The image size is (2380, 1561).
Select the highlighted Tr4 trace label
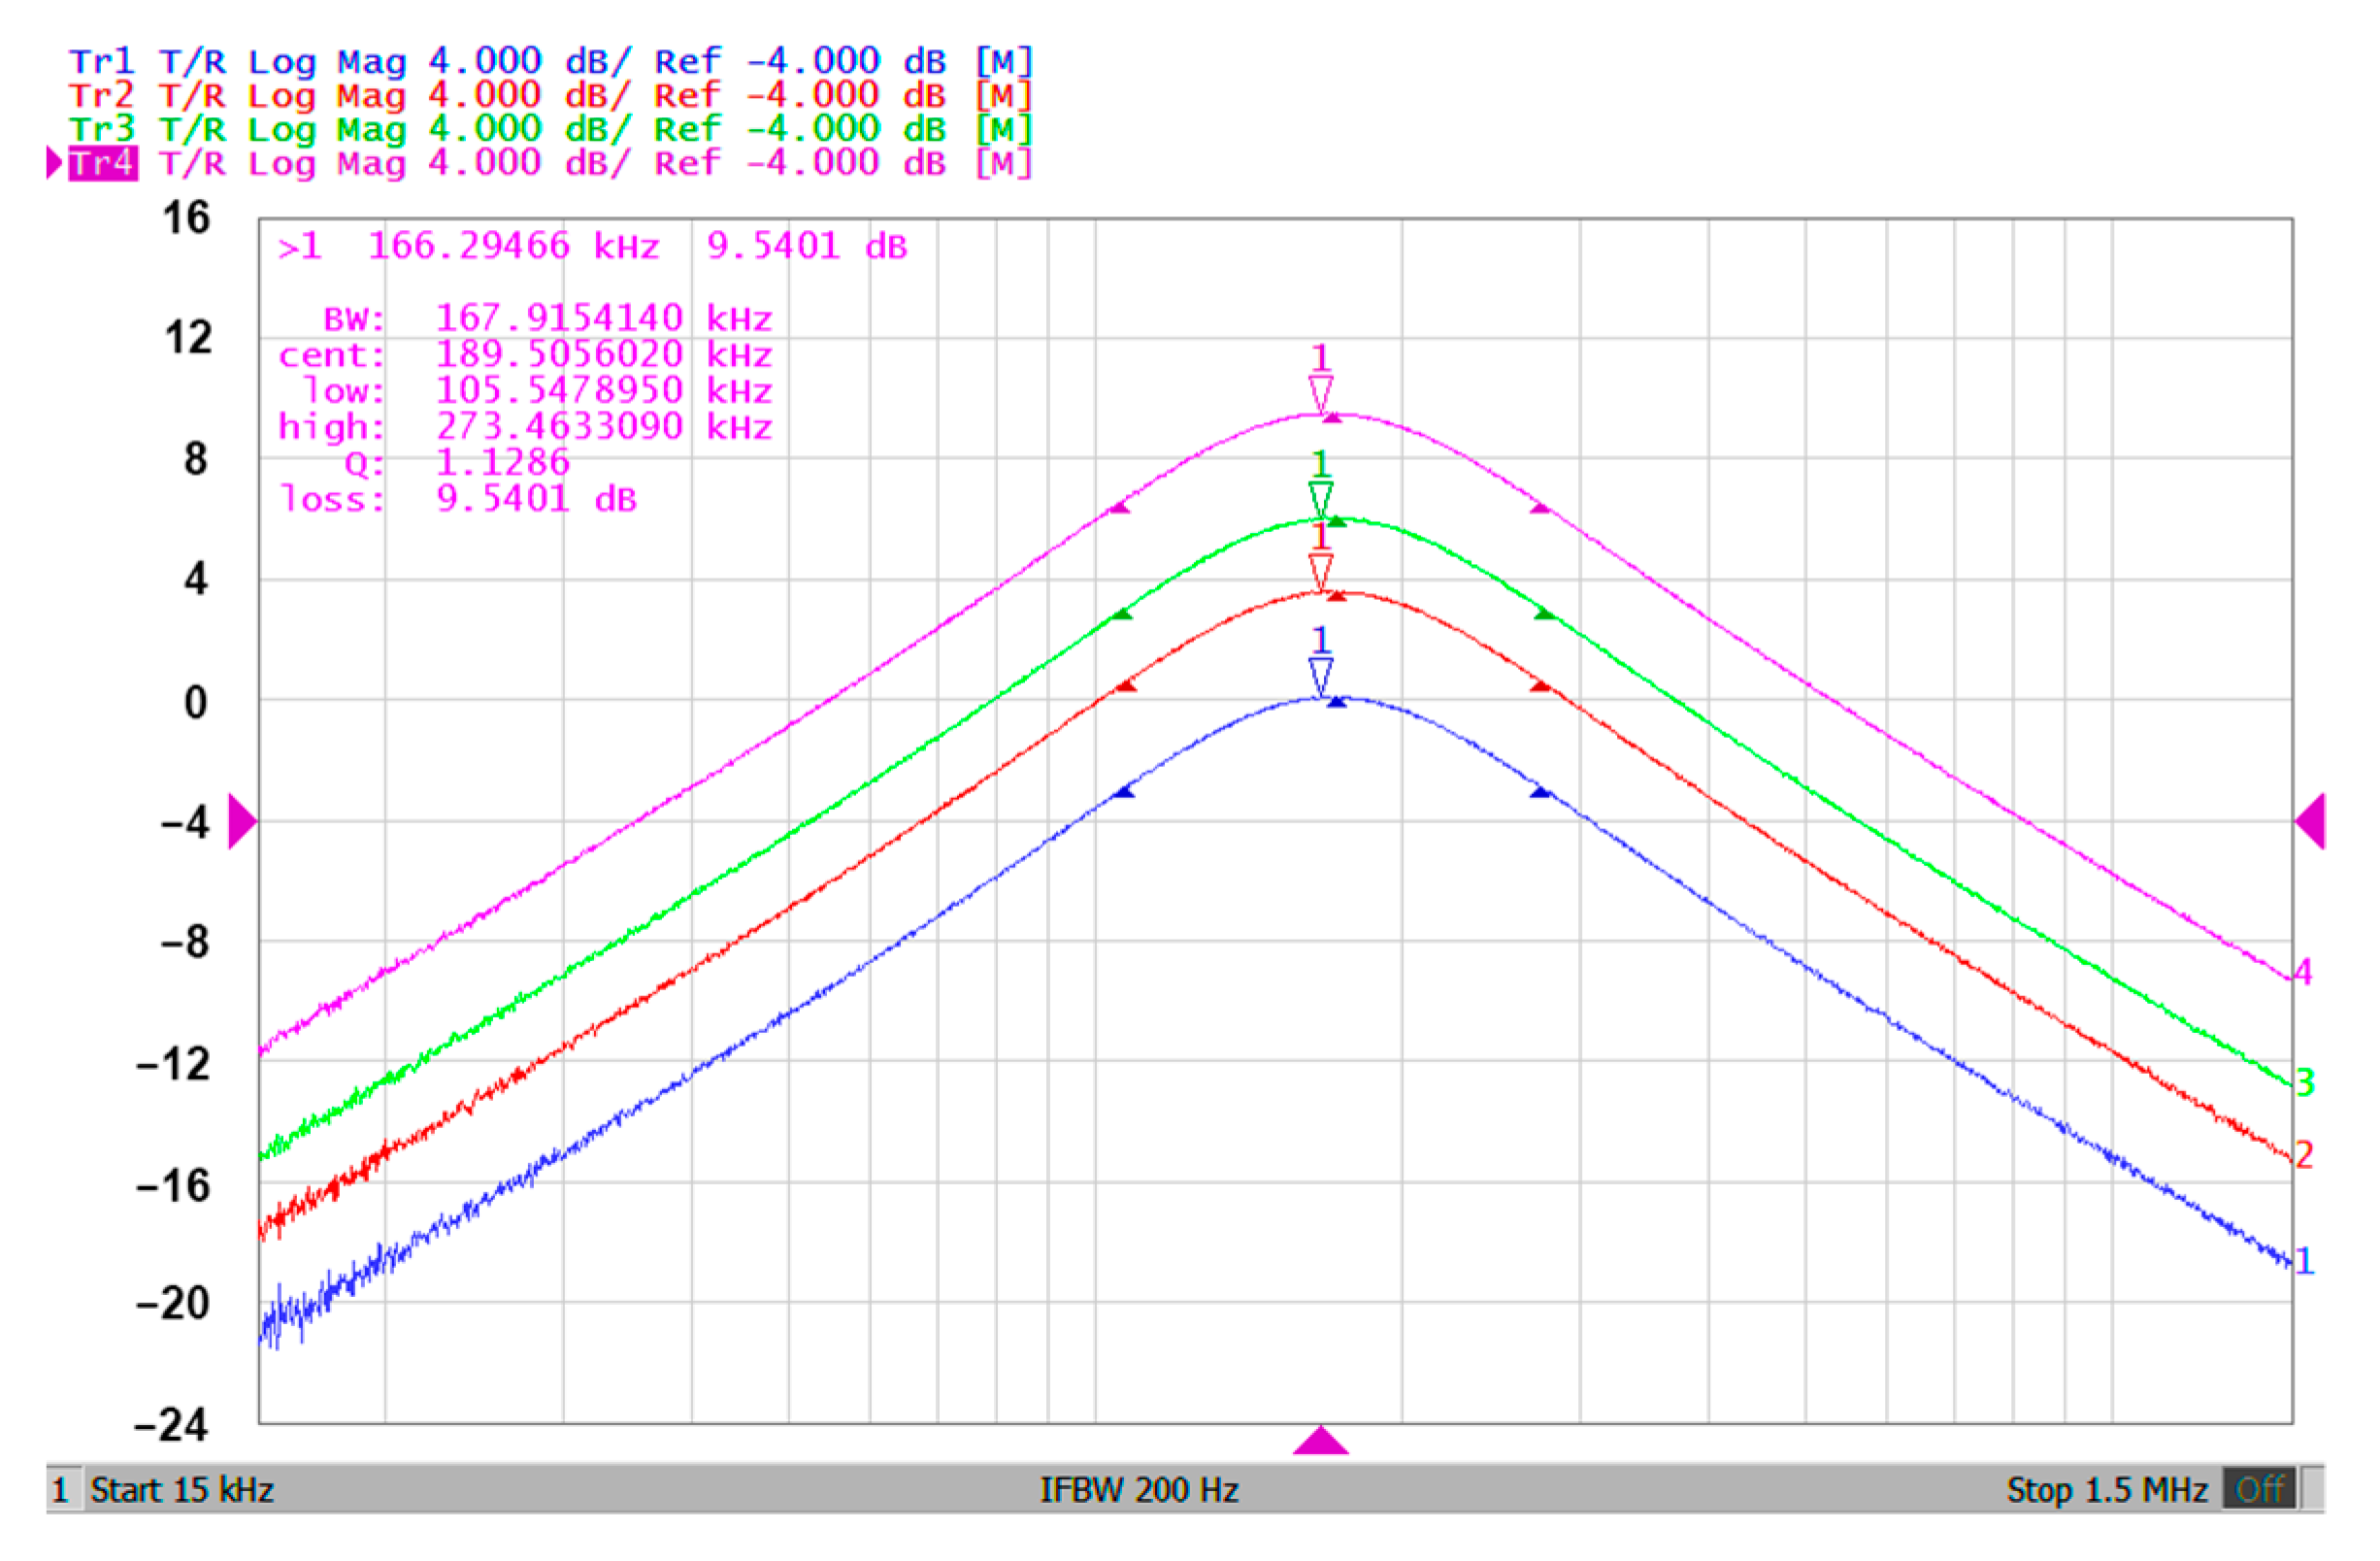click(102, 163)
